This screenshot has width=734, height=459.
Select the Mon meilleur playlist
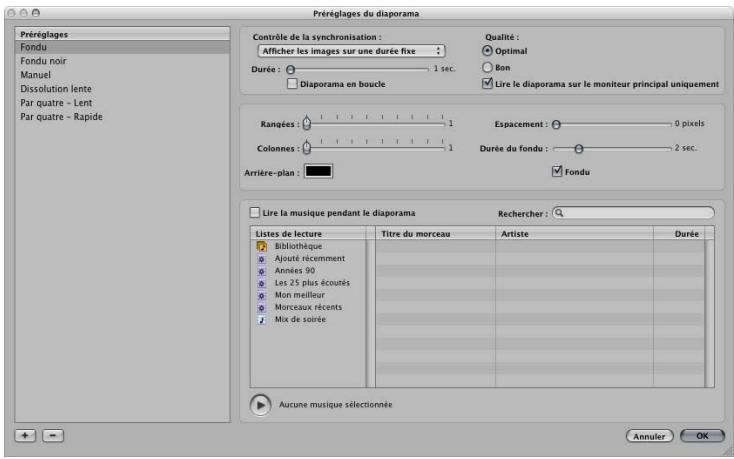(x=308, y=295)
